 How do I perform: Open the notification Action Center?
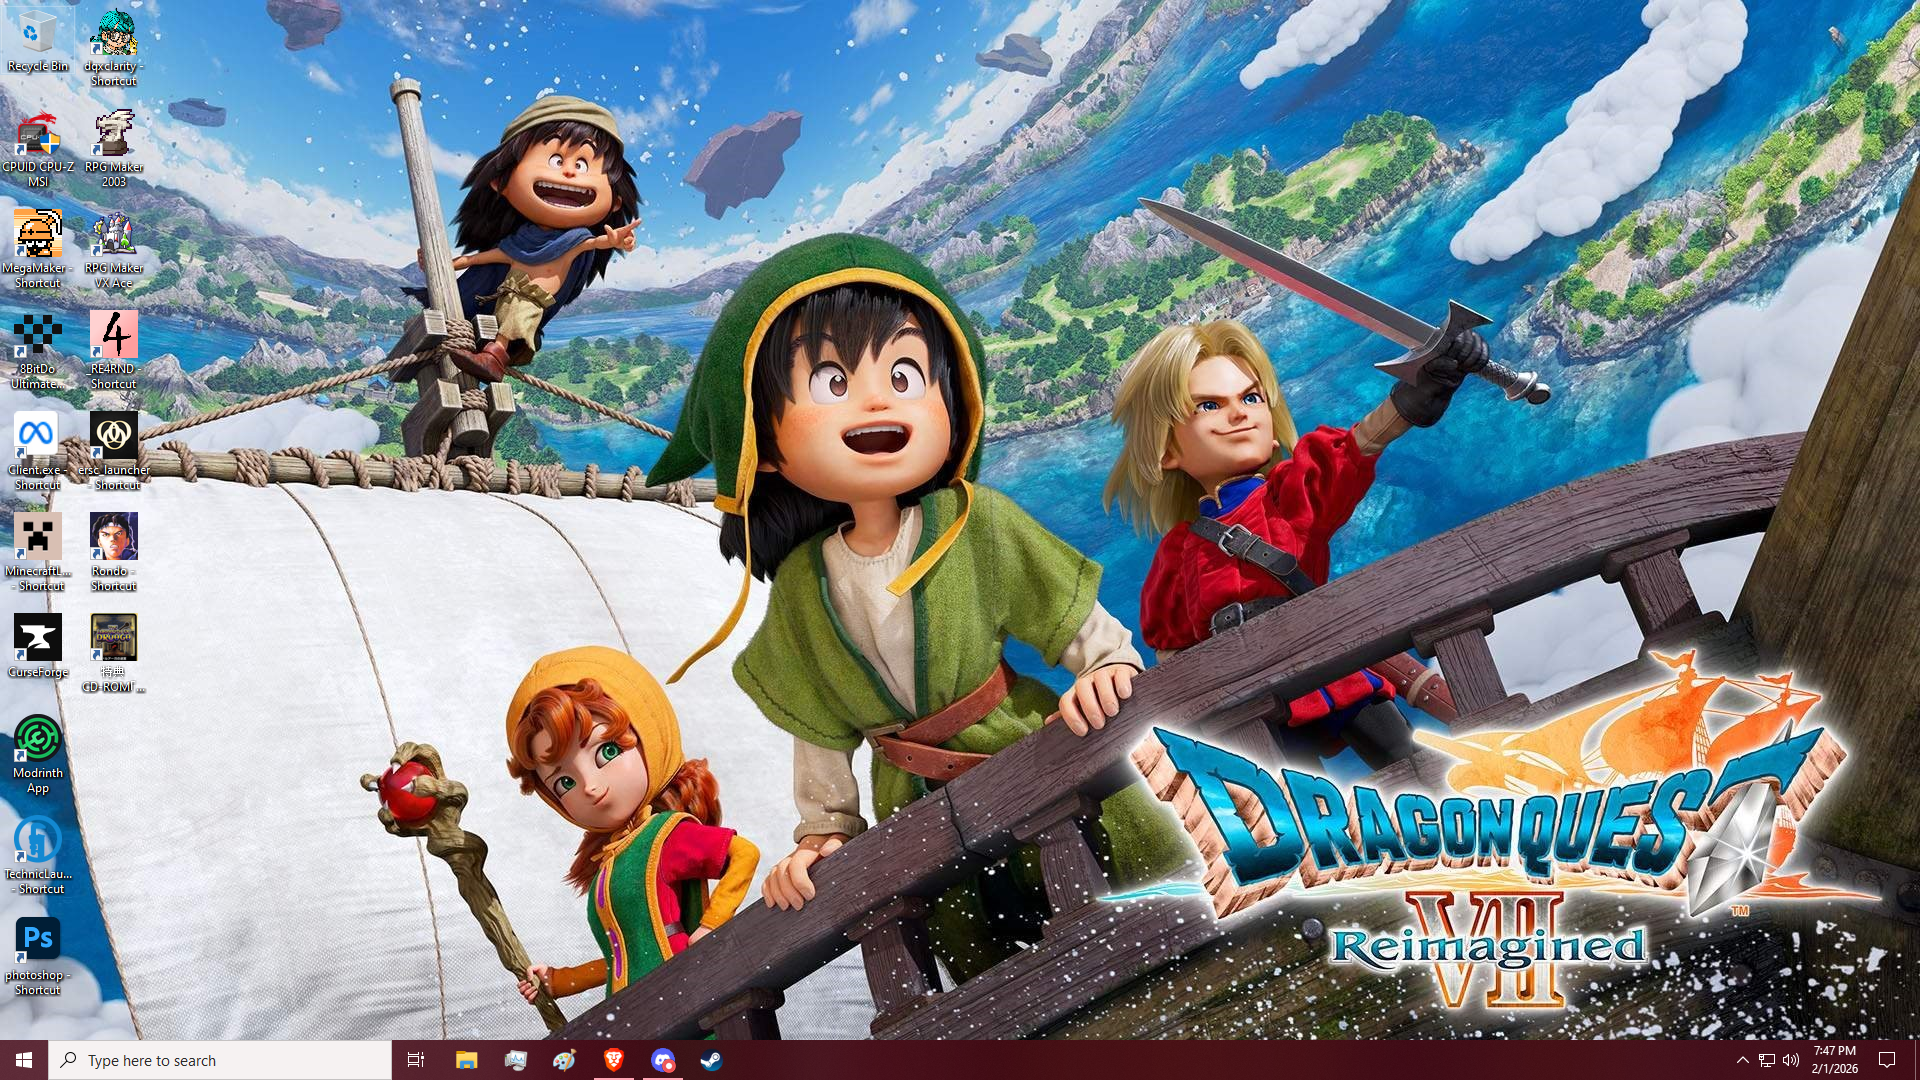1887,1060
